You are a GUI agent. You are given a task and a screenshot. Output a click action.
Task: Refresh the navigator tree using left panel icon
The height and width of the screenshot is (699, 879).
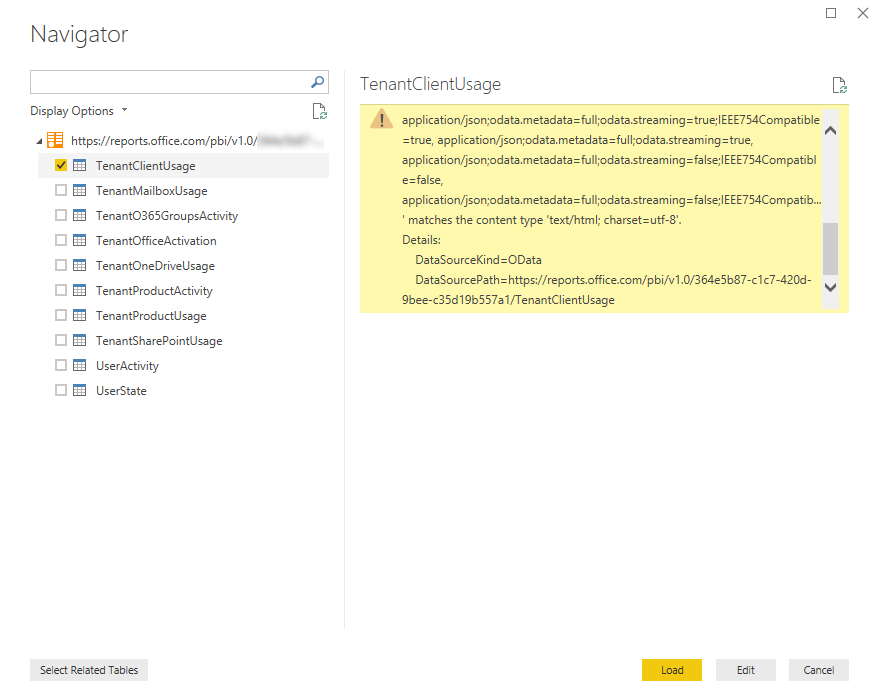click(320, 111)
